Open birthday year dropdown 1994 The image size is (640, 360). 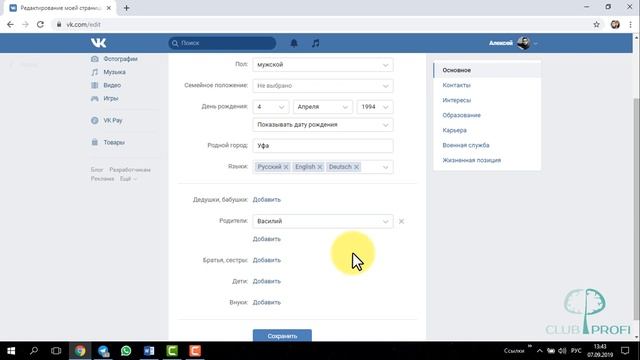375,107
